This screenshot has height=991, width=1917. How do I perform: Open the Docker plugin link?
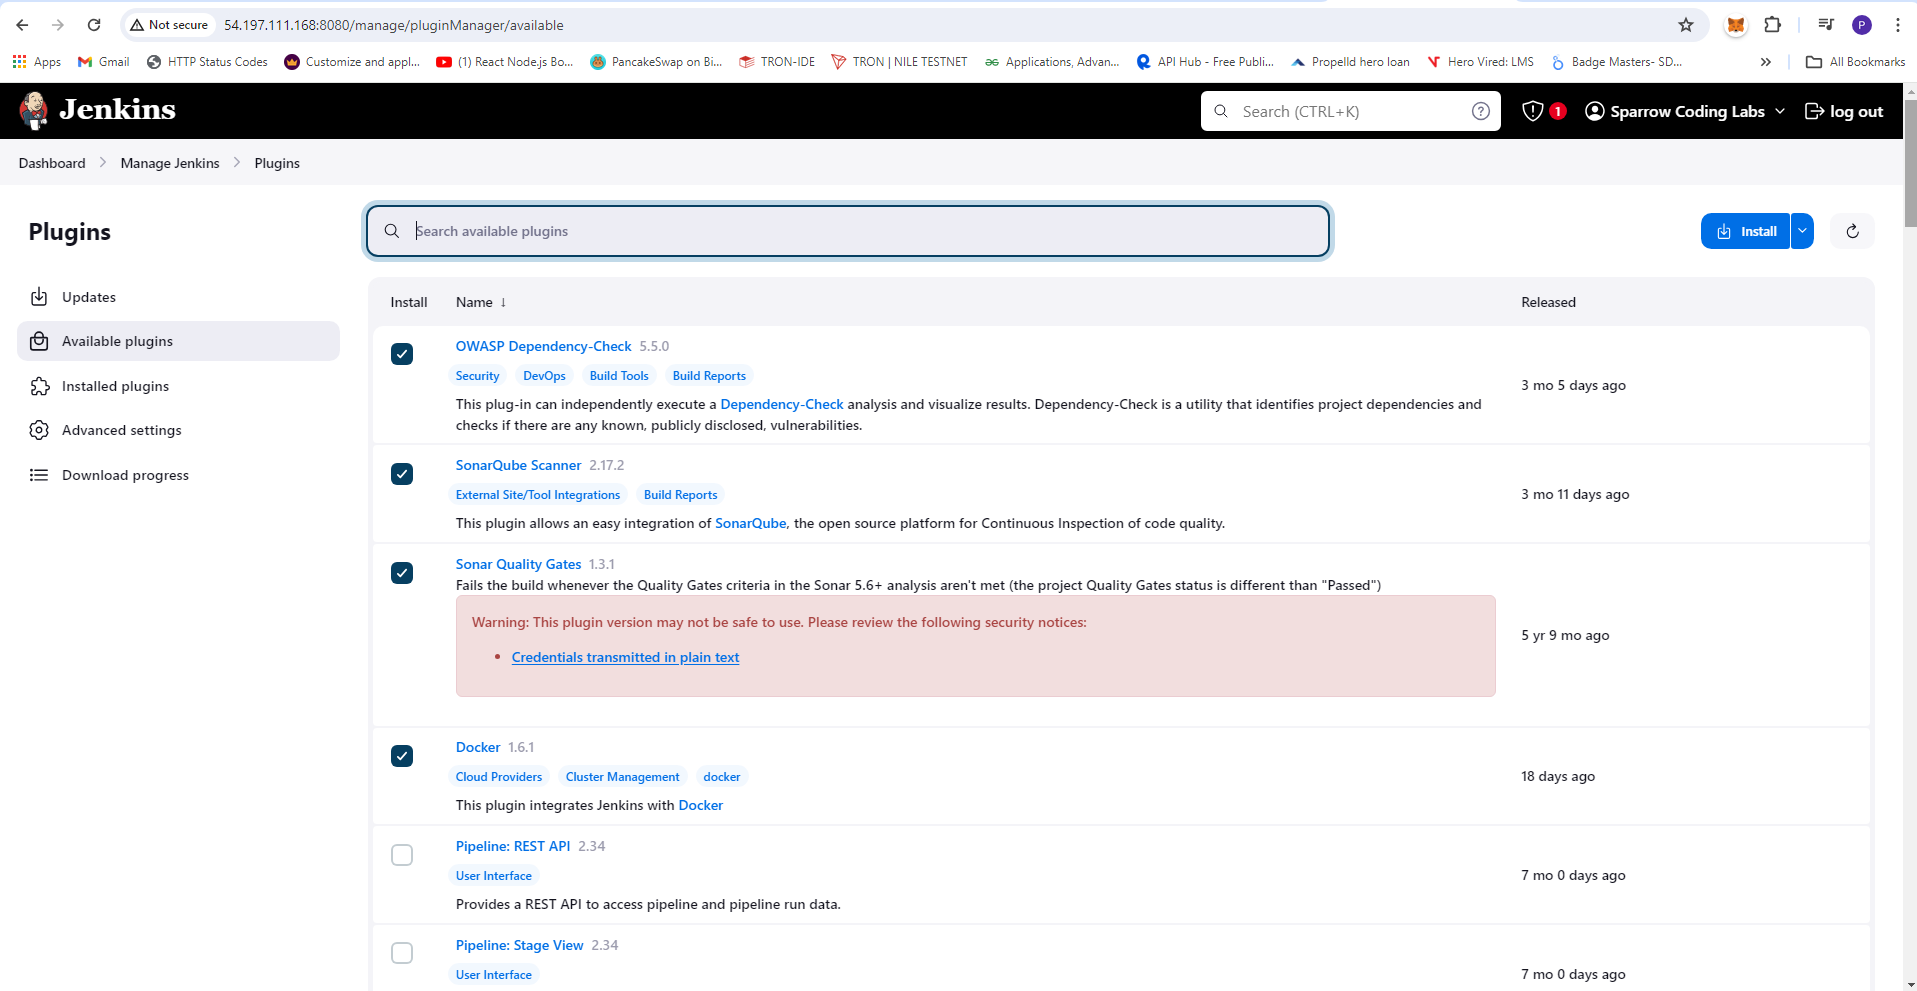coord(478,747)
